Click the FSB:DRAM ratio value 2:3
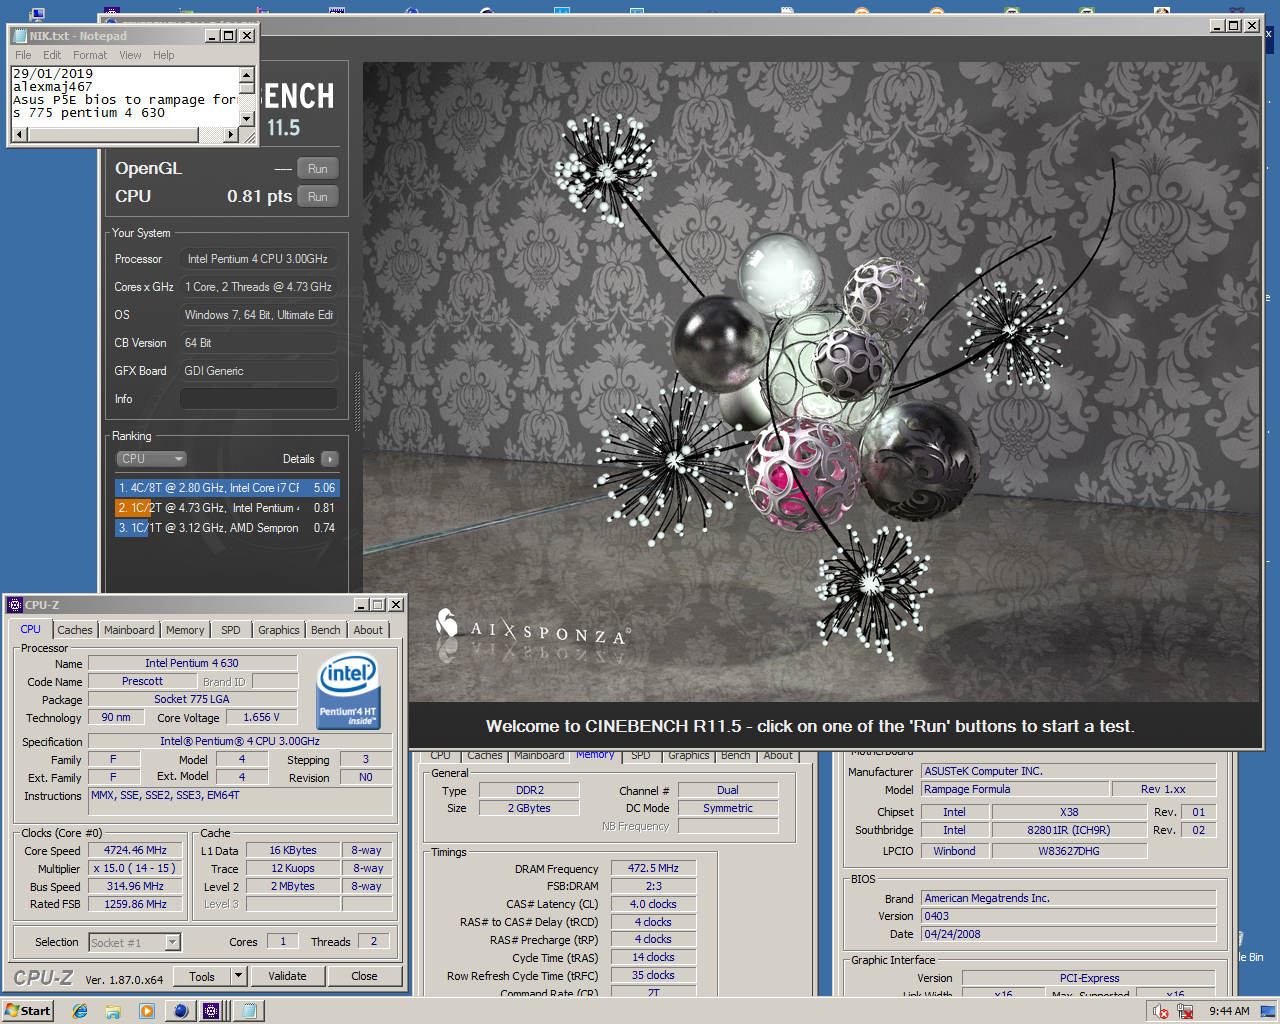 click(x=653, y=887)
